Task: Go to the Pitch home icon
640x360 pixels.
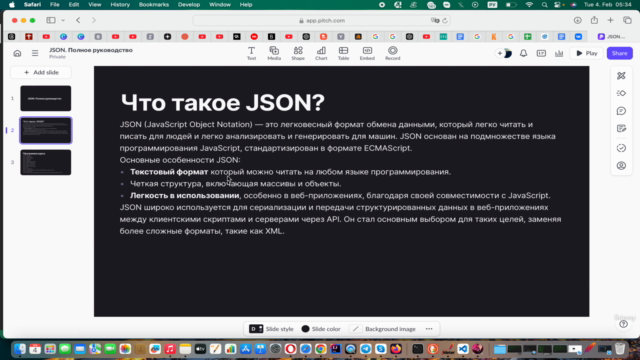Action: [x=17, y=53]
